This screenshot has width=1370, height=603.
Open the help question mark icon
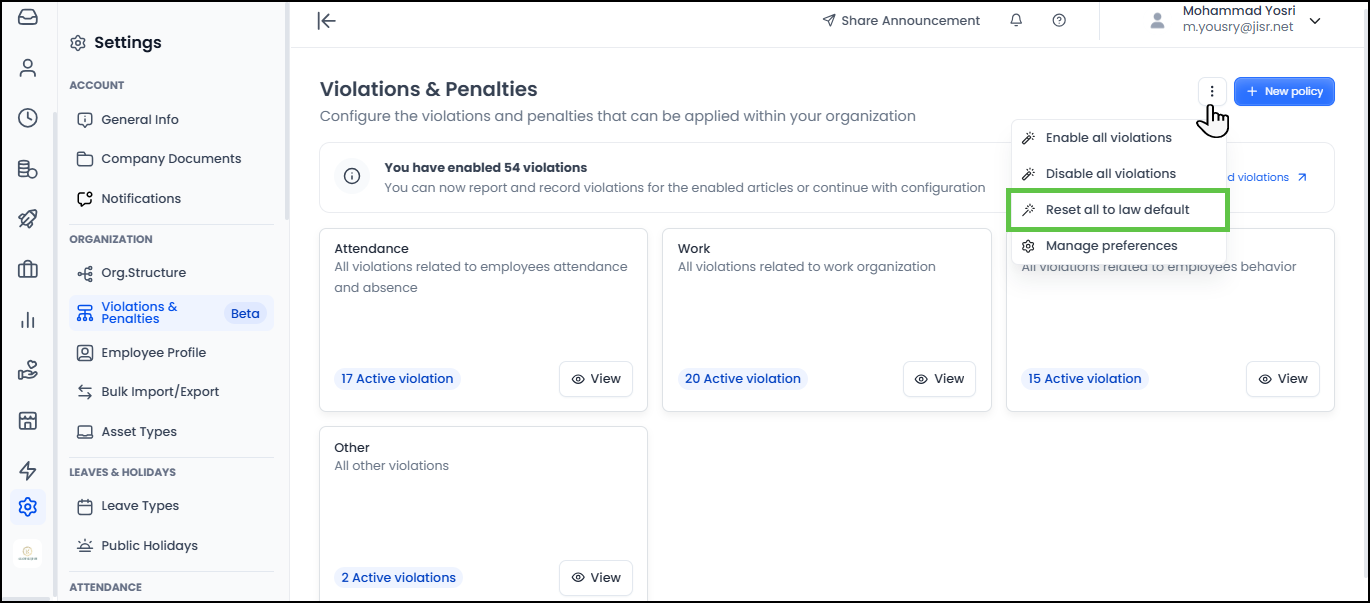[x=1059, y=21]
